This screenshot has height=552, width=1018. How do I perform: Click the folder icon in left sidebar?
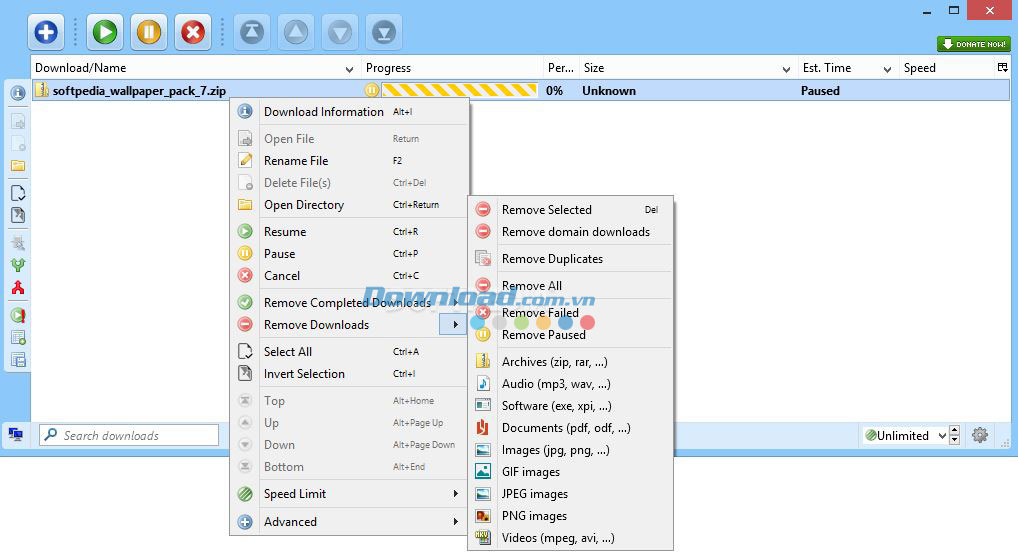click(x=18, y=166)
